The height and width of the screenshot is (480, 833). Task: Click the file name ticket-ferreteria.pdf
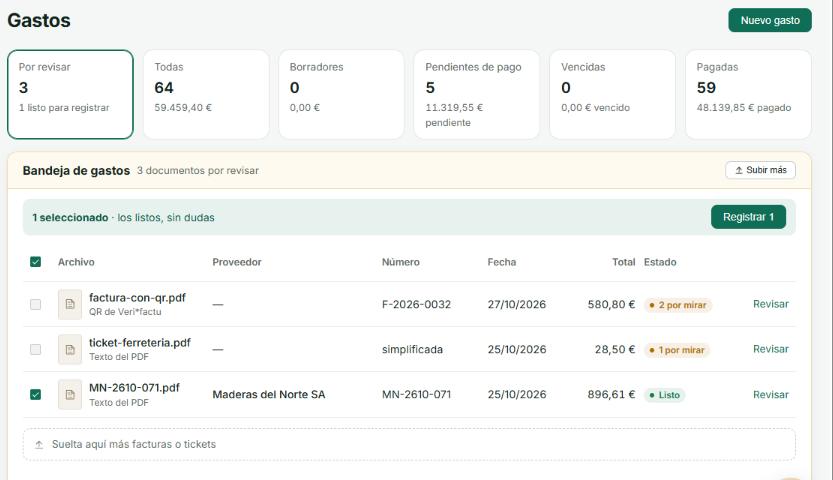[140, 342]
